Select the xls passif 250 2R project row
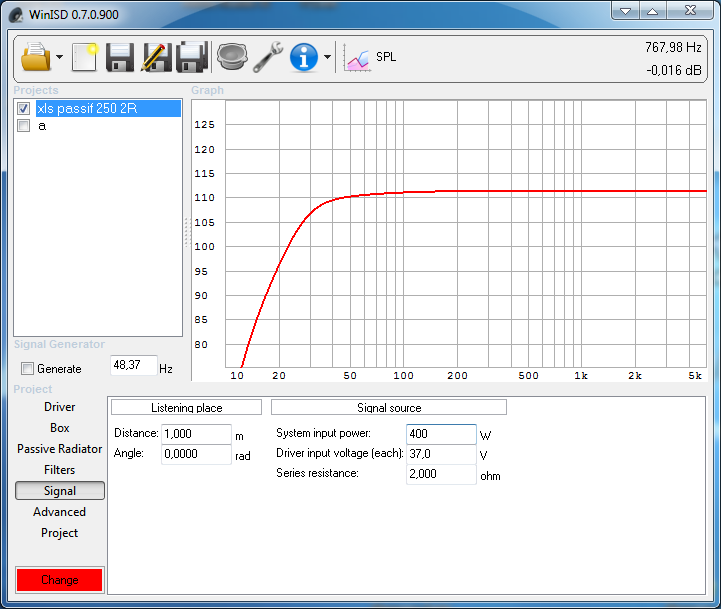Viewport: 721px width, 609px height. 108,109
